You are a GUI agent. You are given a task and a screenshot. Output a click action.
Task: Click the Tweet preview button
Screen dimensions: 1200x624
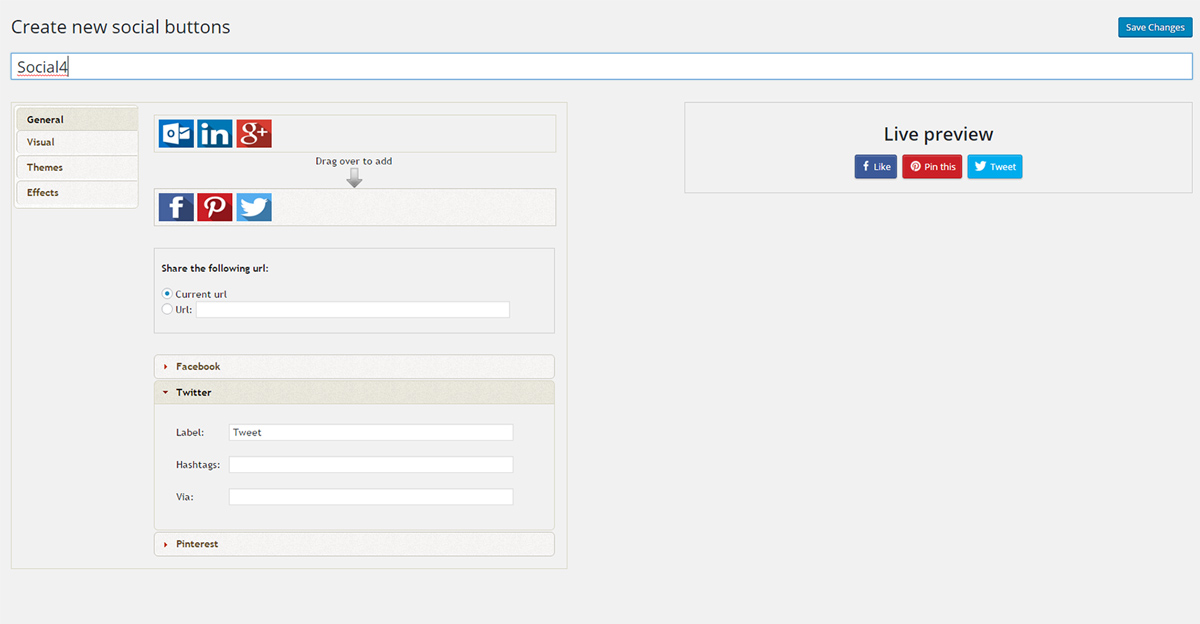coord(995,167)
